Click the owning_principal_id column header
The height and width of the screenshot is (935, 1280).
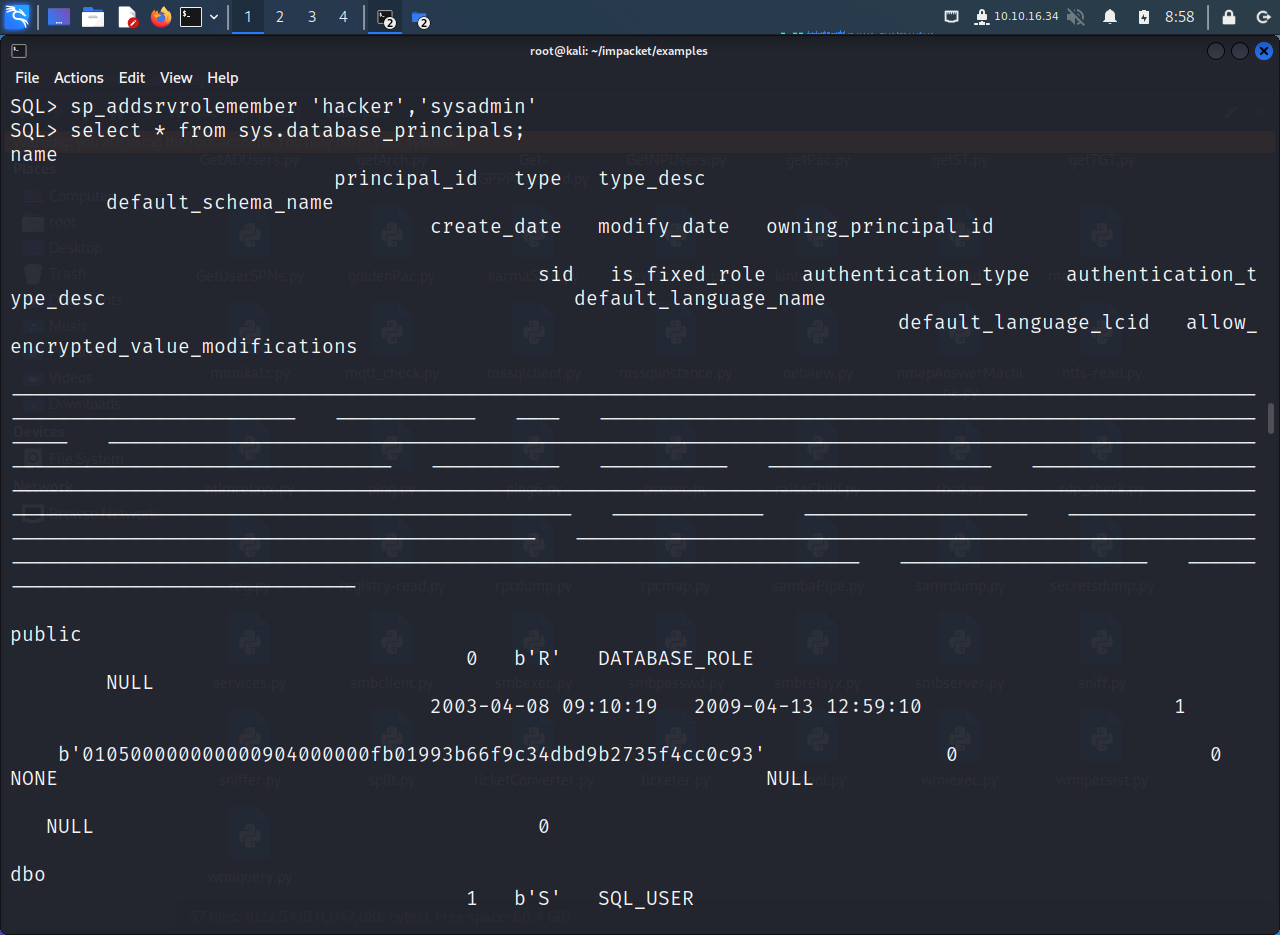coord(880,226)
